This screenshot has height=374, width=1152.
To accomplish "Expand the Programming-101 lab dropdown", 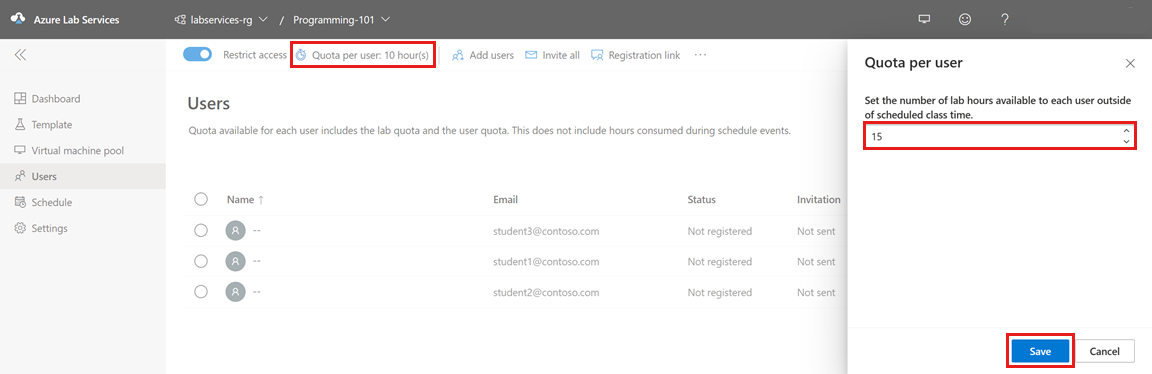I will click(x=342, y=19).
